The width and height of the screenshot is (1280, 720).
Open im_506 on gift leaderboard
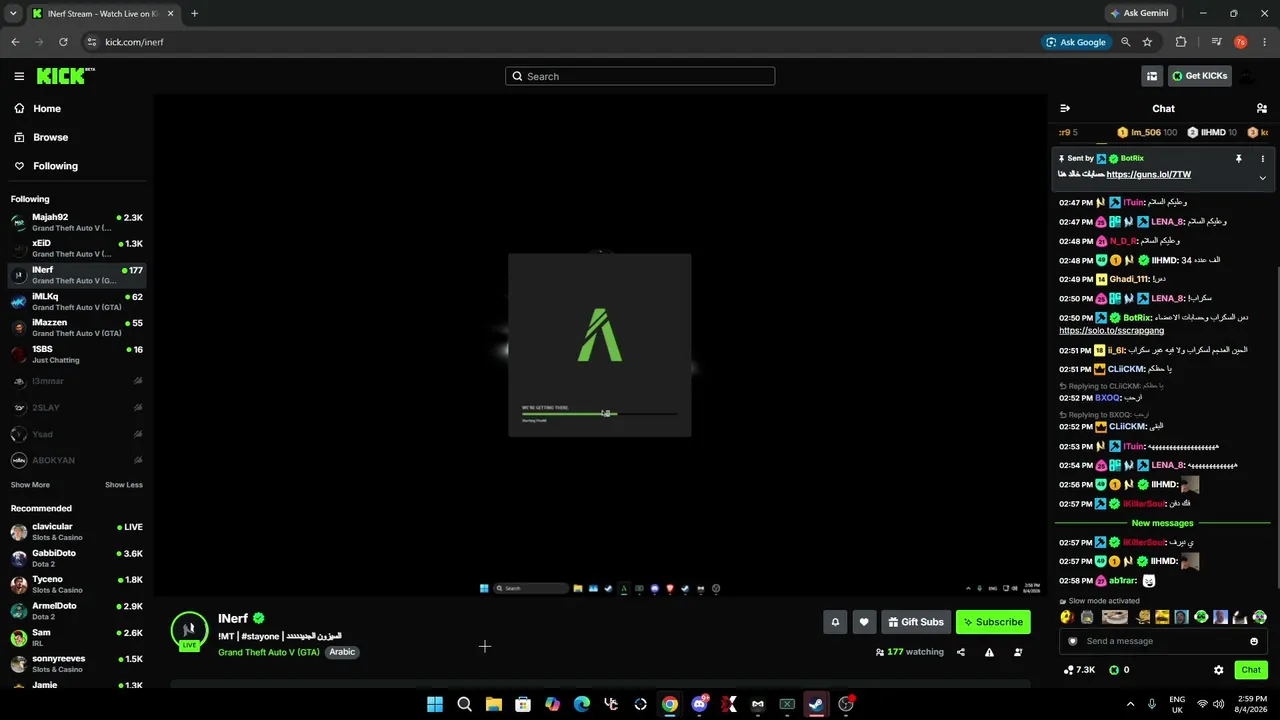click(x=1148, y=132)
